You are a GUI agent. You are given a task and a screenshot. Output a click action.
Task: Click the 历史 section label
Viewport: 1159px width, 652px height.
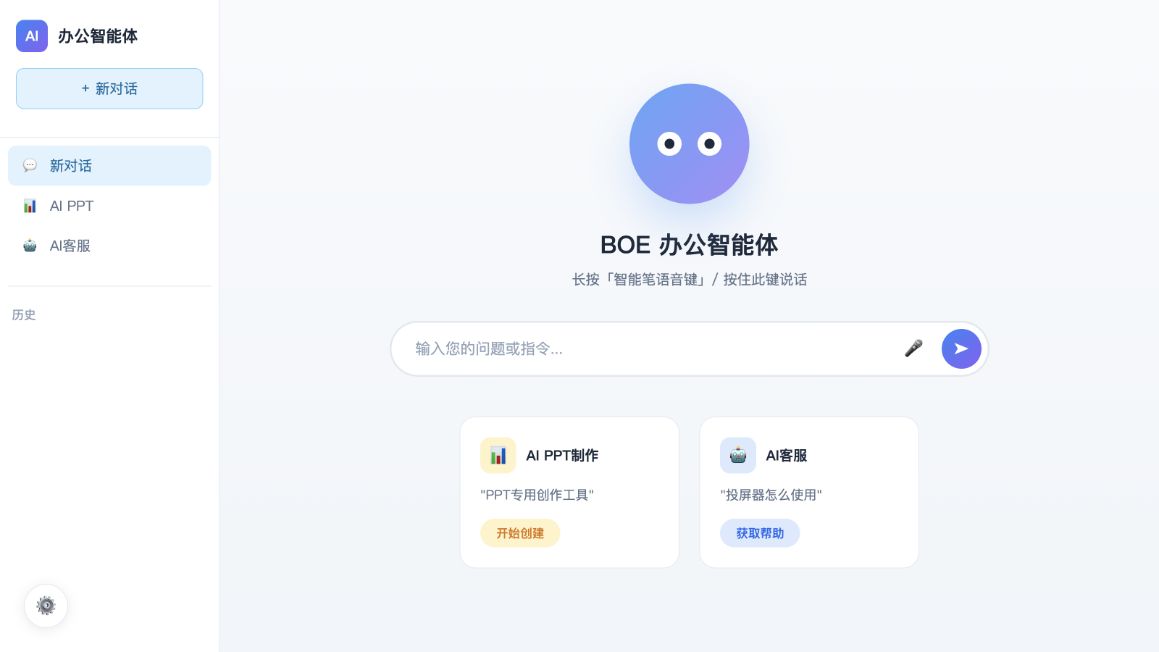(24, 315)
